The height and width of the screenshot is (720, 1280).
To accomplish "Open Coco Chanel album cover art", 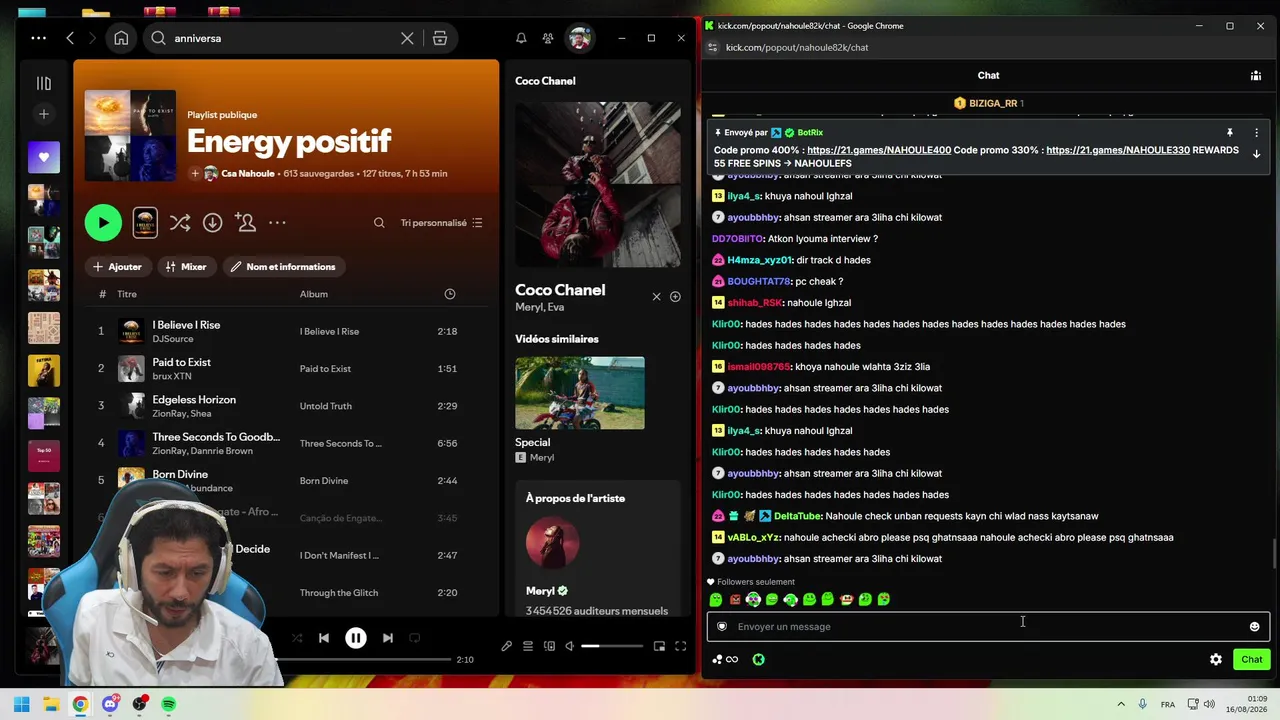I will point(598,184).
